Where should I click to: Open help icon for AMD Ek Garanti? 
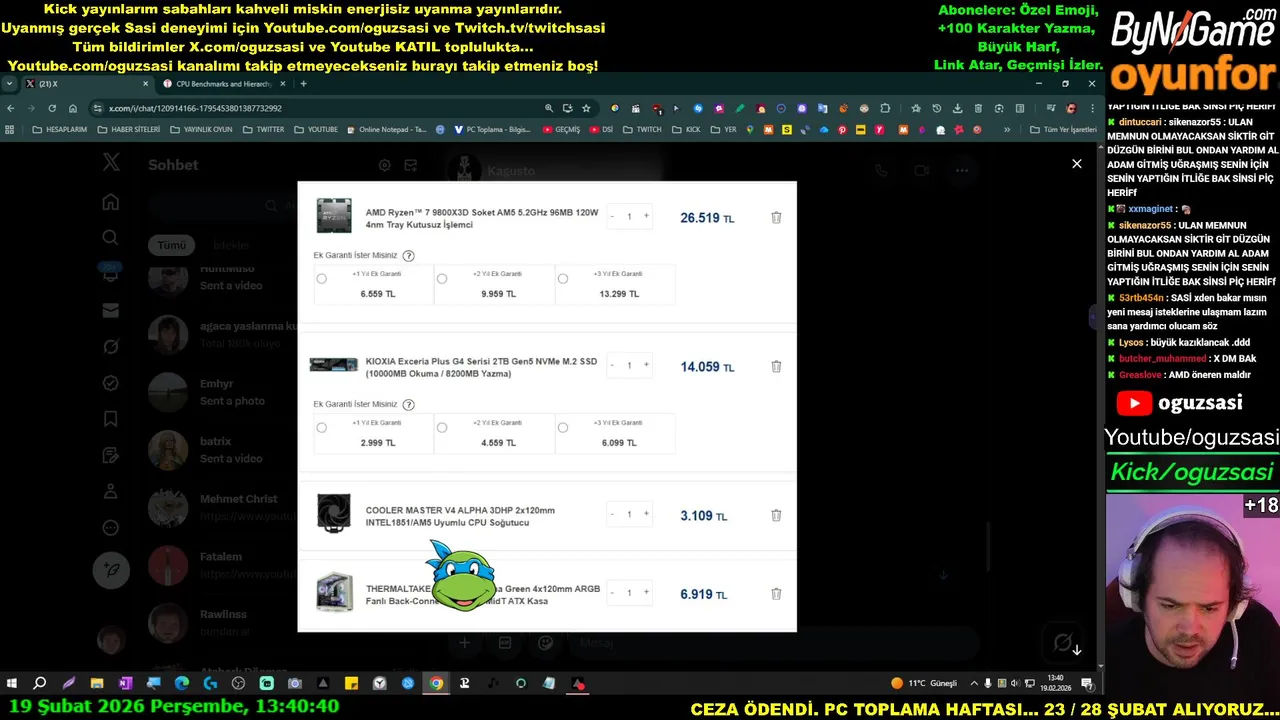(x=408, y=256)
